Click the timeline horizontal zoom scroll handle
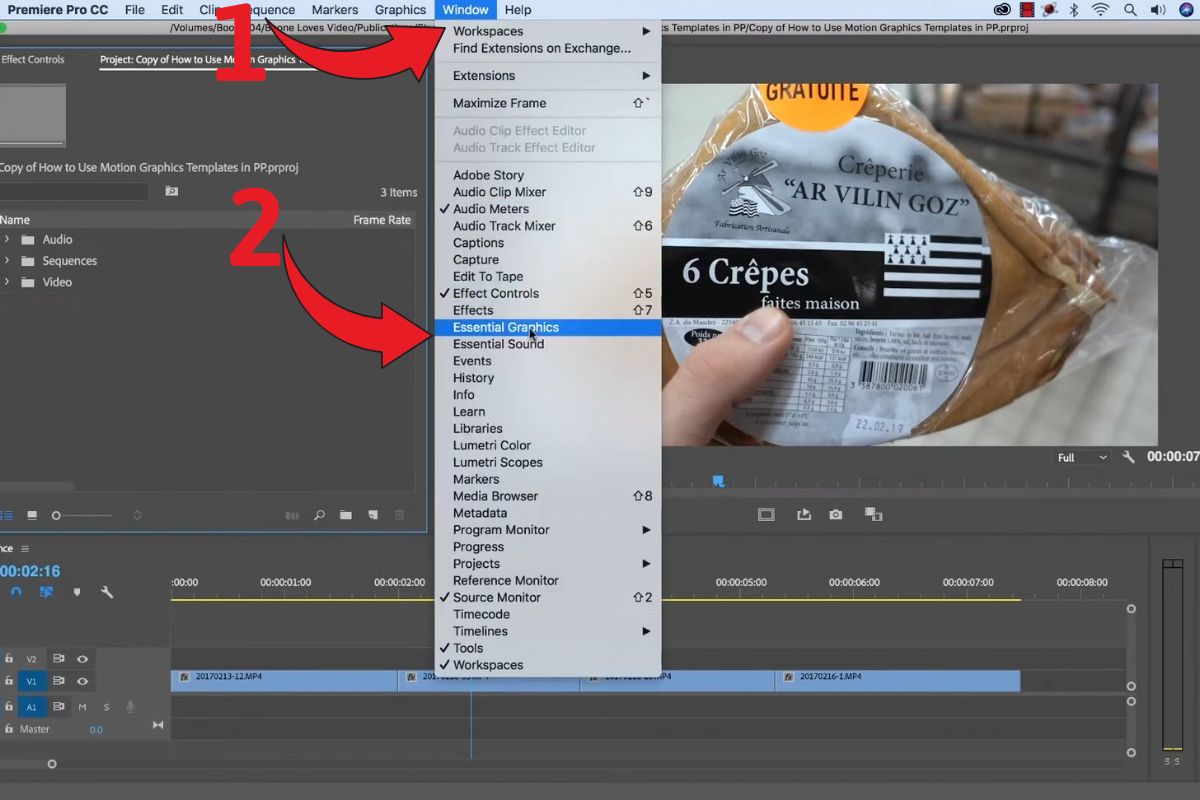Screen dimensions: 1200x800 click(52, 764)
